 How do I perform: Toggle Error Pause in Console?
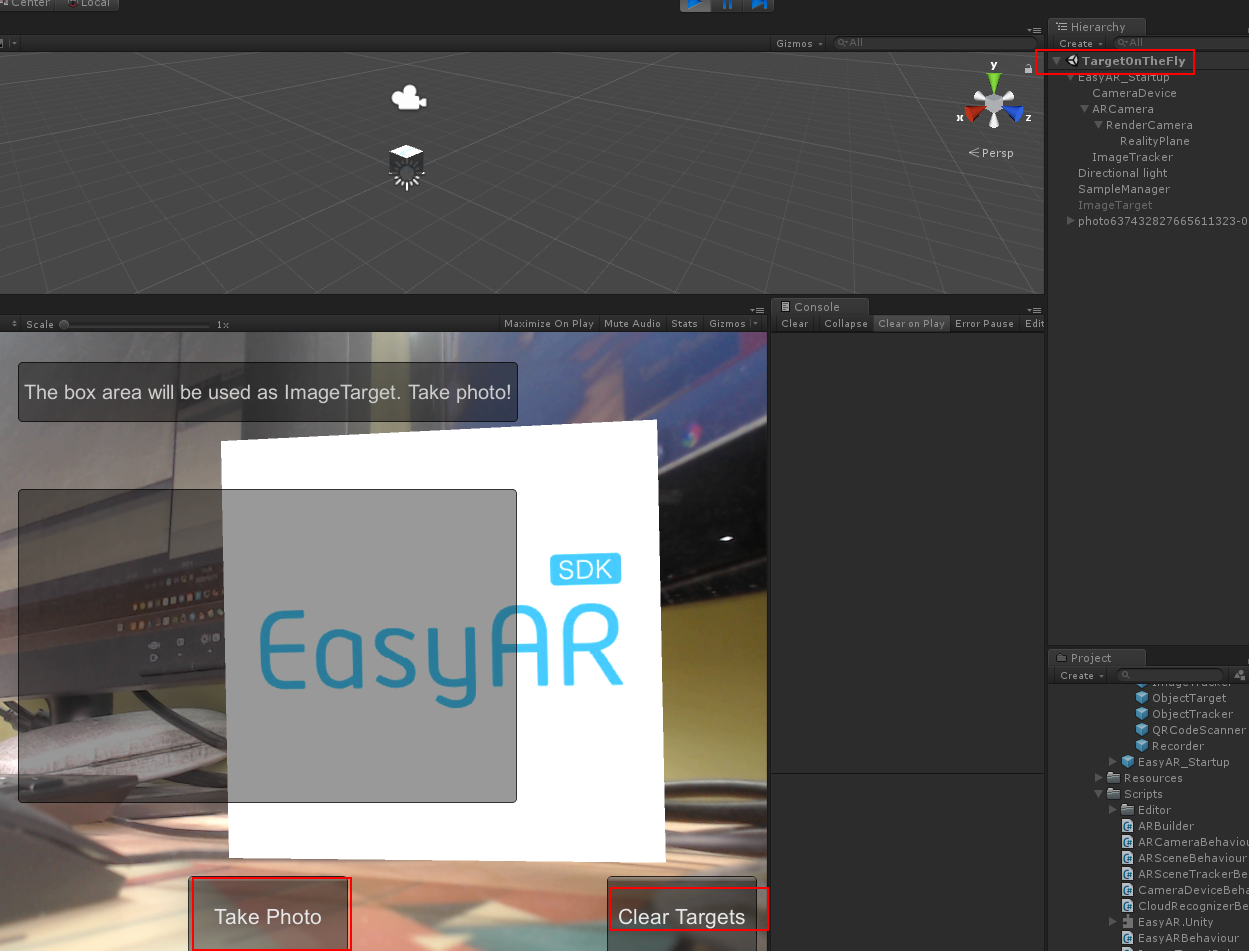(984, 324)
